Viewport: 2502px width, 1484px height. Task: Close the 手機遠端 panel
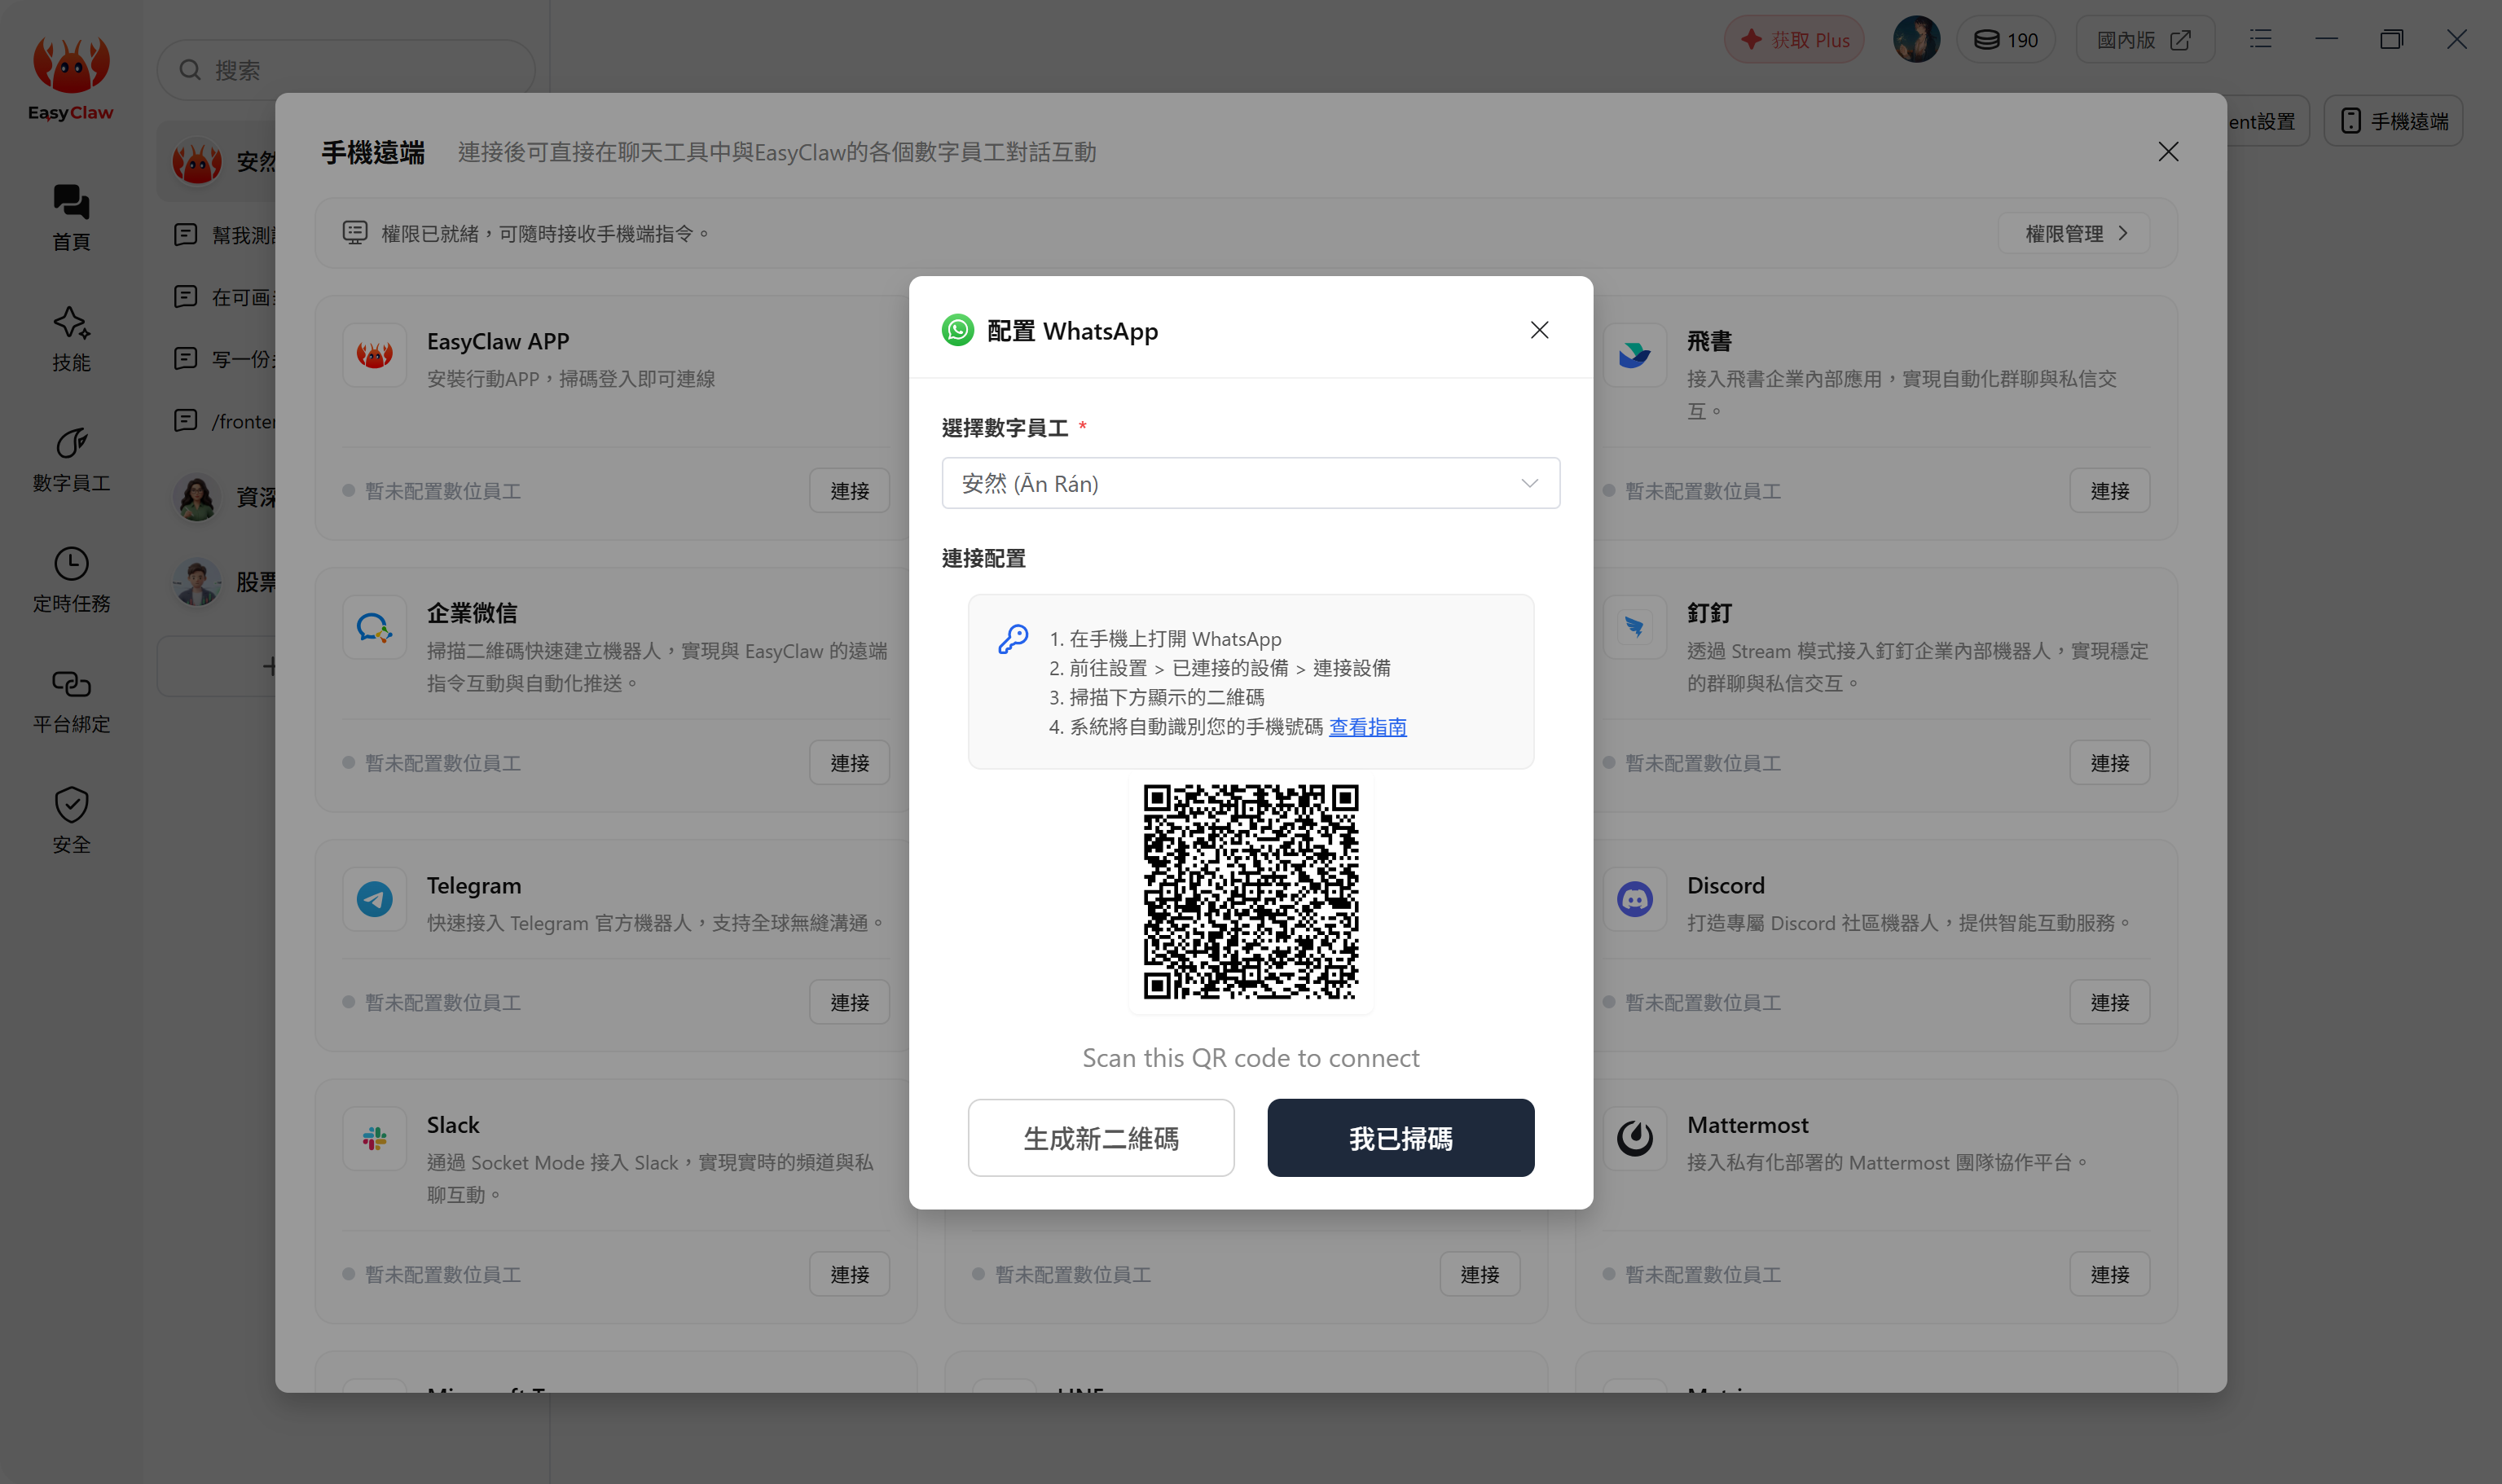(x=2168, y=152)
